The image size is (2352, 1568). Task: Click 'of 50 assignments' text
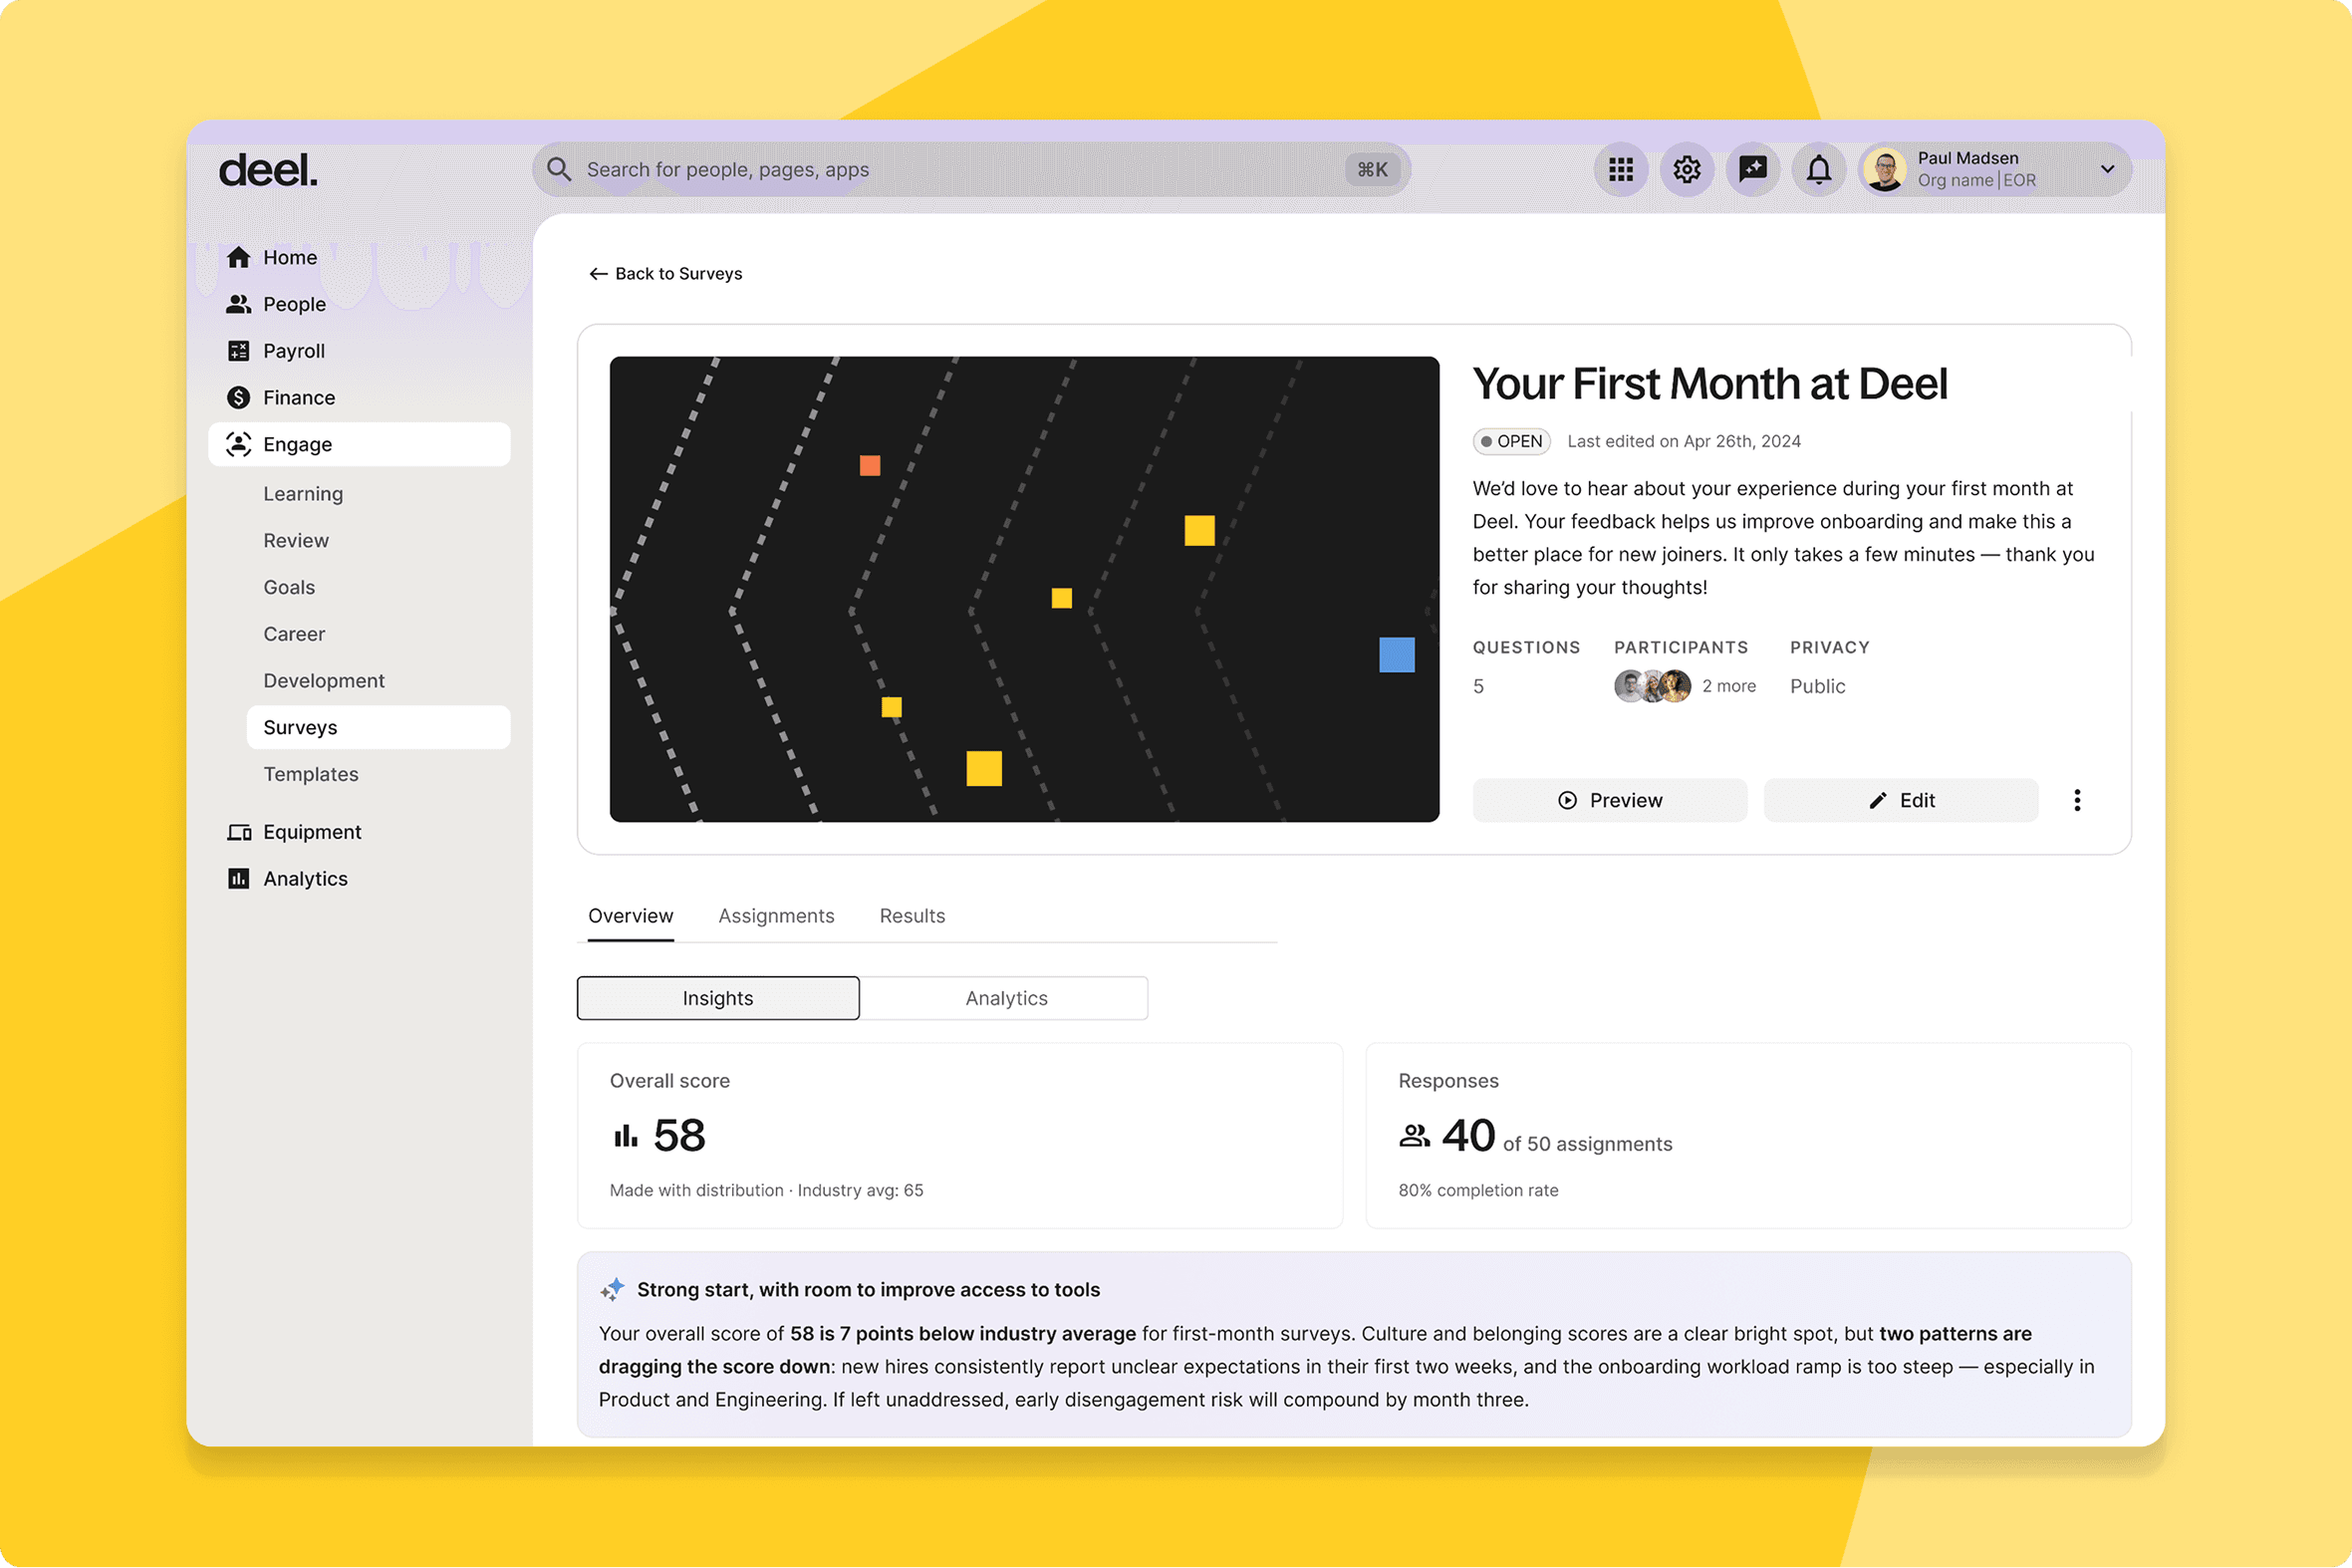point(1587,1144)
